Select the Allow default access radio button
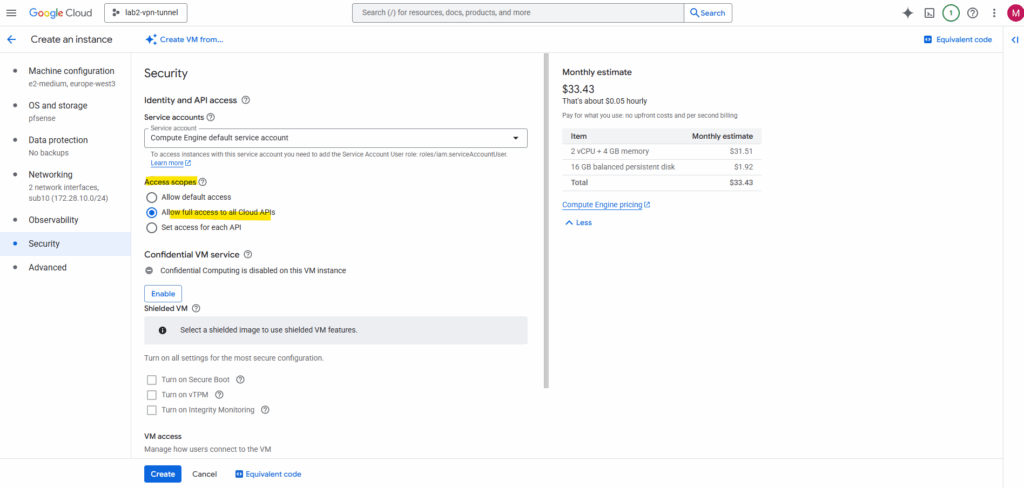Screen dimensions: 1024x488 pos(152,197)
